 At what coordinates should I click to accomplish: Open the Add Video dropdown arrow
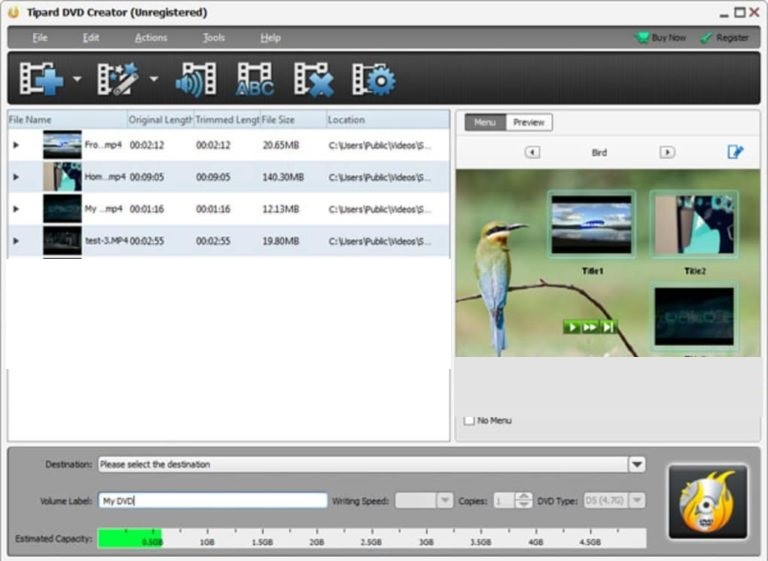[77, 78]
